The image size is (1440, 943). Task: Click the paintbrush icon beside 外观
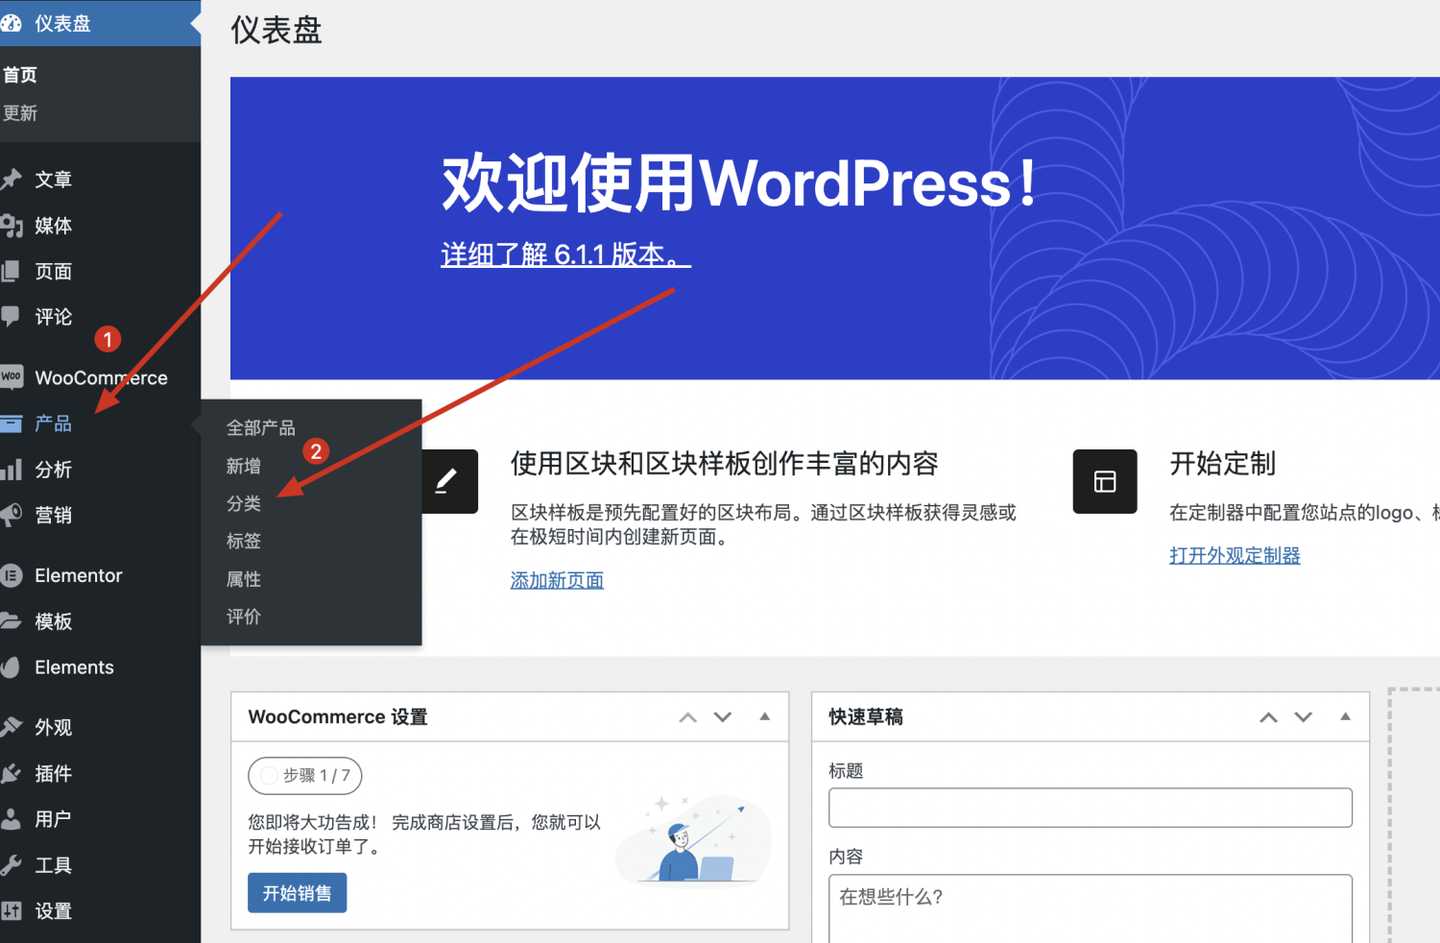11,727
